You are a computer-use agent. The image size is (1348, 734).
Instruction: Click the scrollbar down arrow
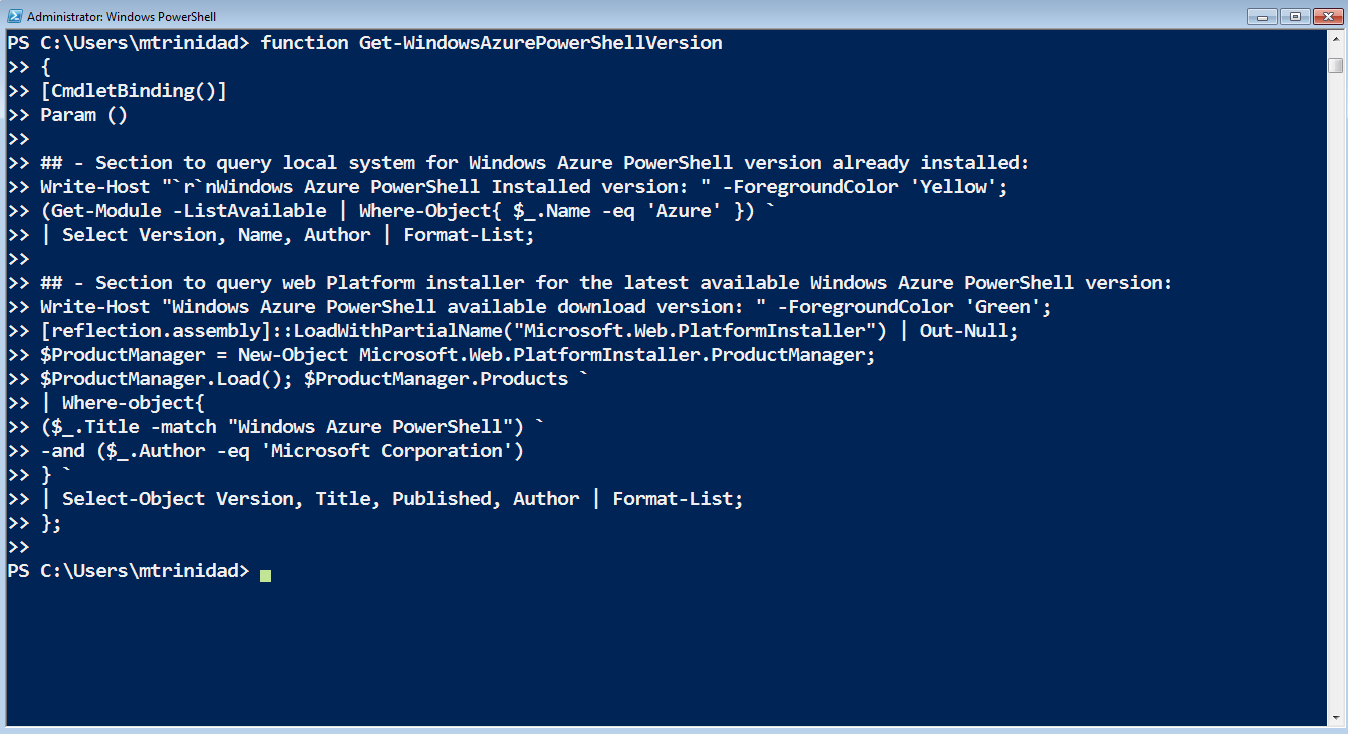(1335, 717)
